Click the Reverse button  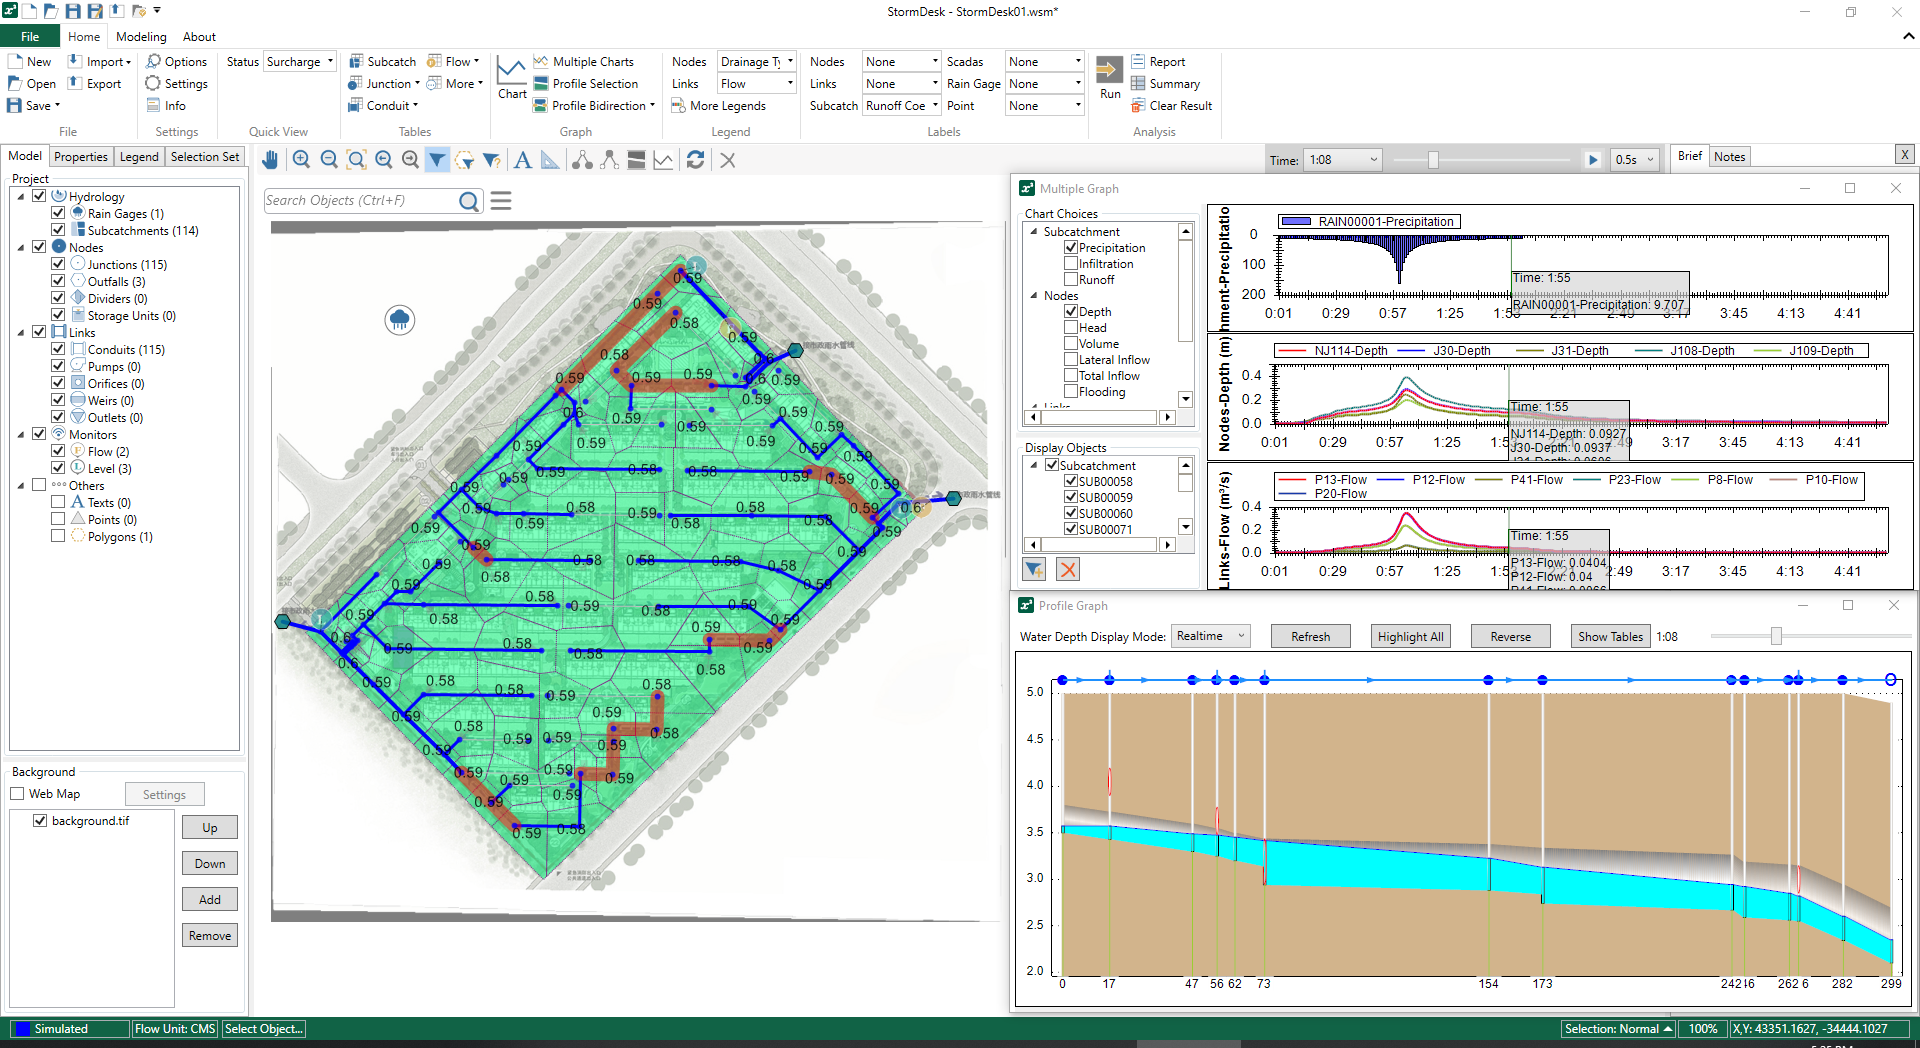point(1510,637)
